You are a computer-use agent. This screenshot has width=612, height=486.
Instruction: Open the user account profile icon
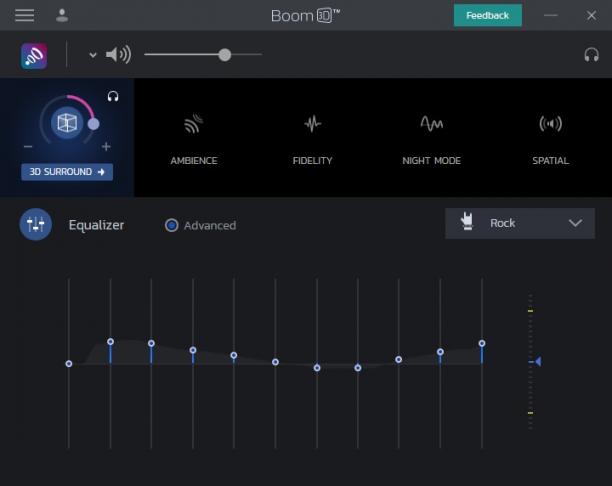coord(62,16)
